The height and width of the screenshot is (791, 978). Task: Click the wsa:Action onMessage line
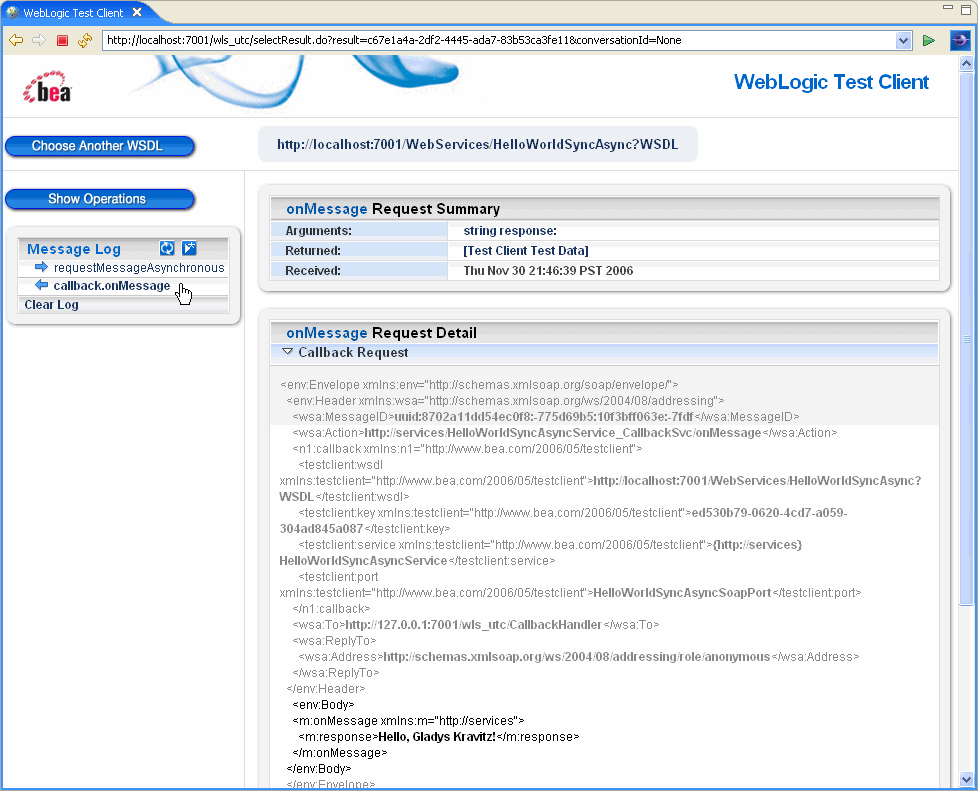564,433
